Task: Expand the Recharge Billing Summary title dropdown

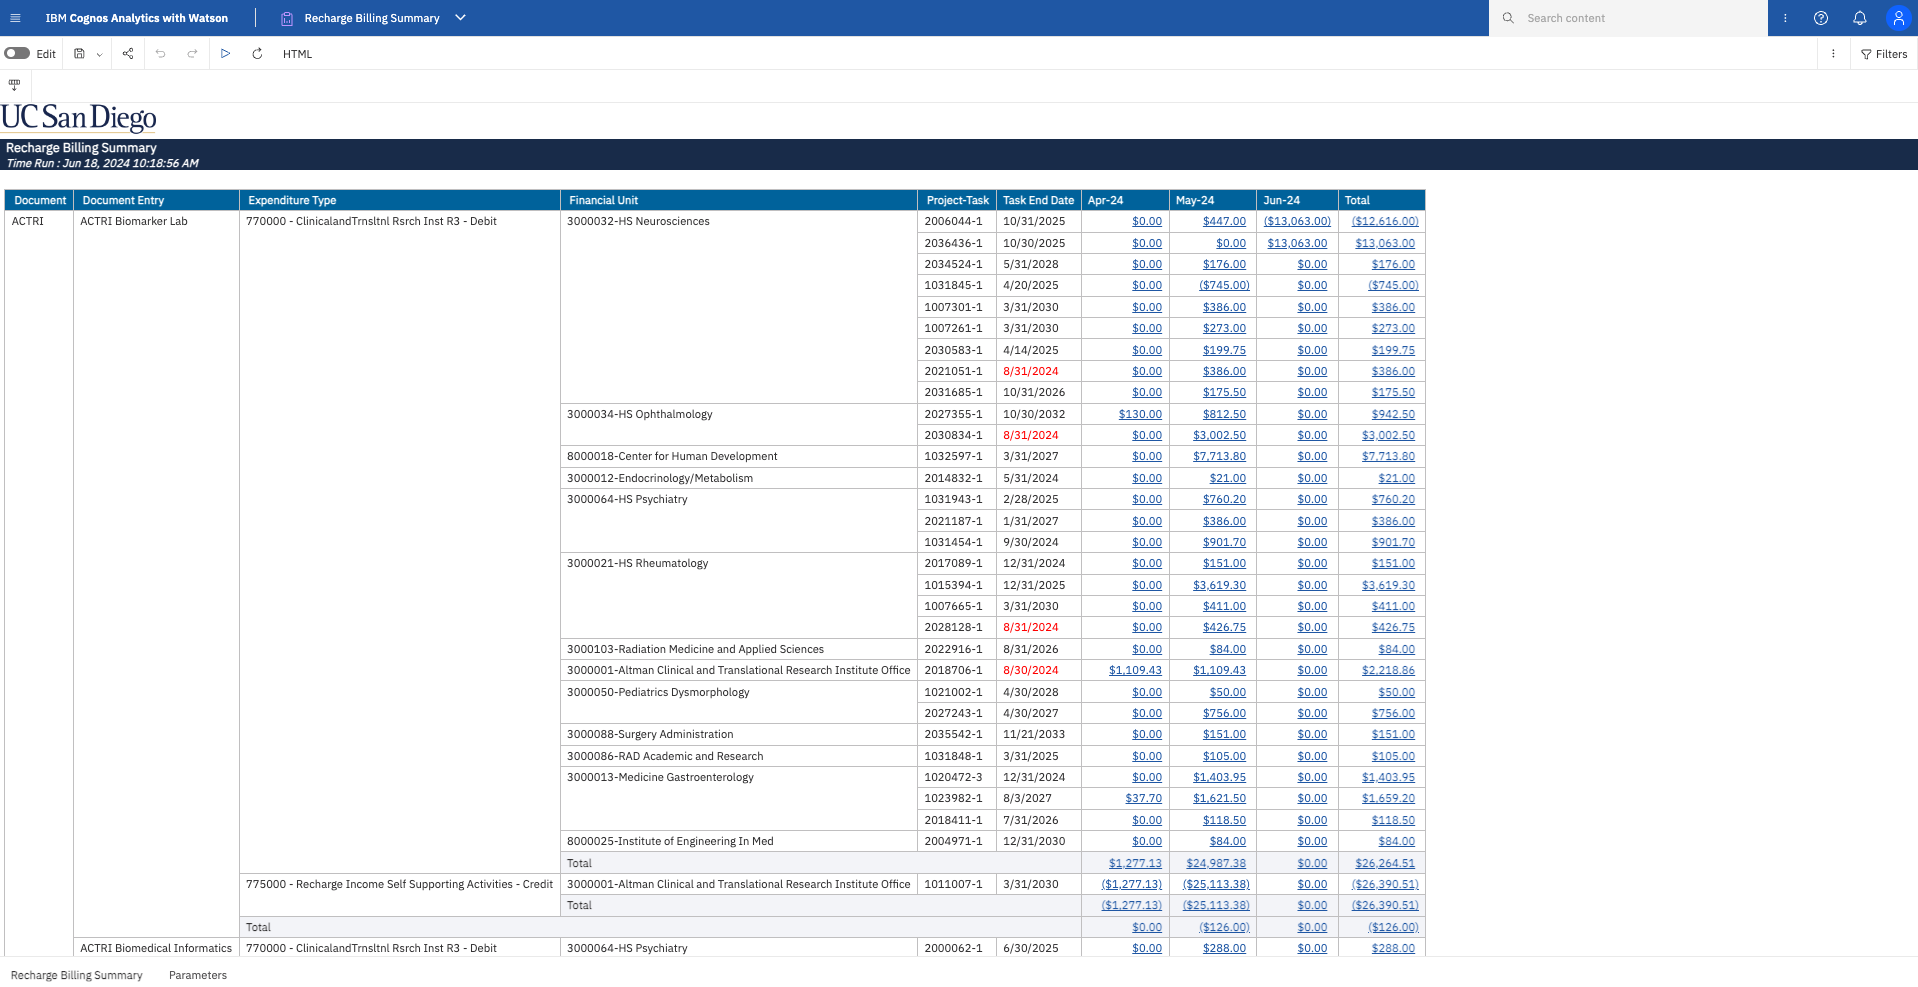Action: 460,18
